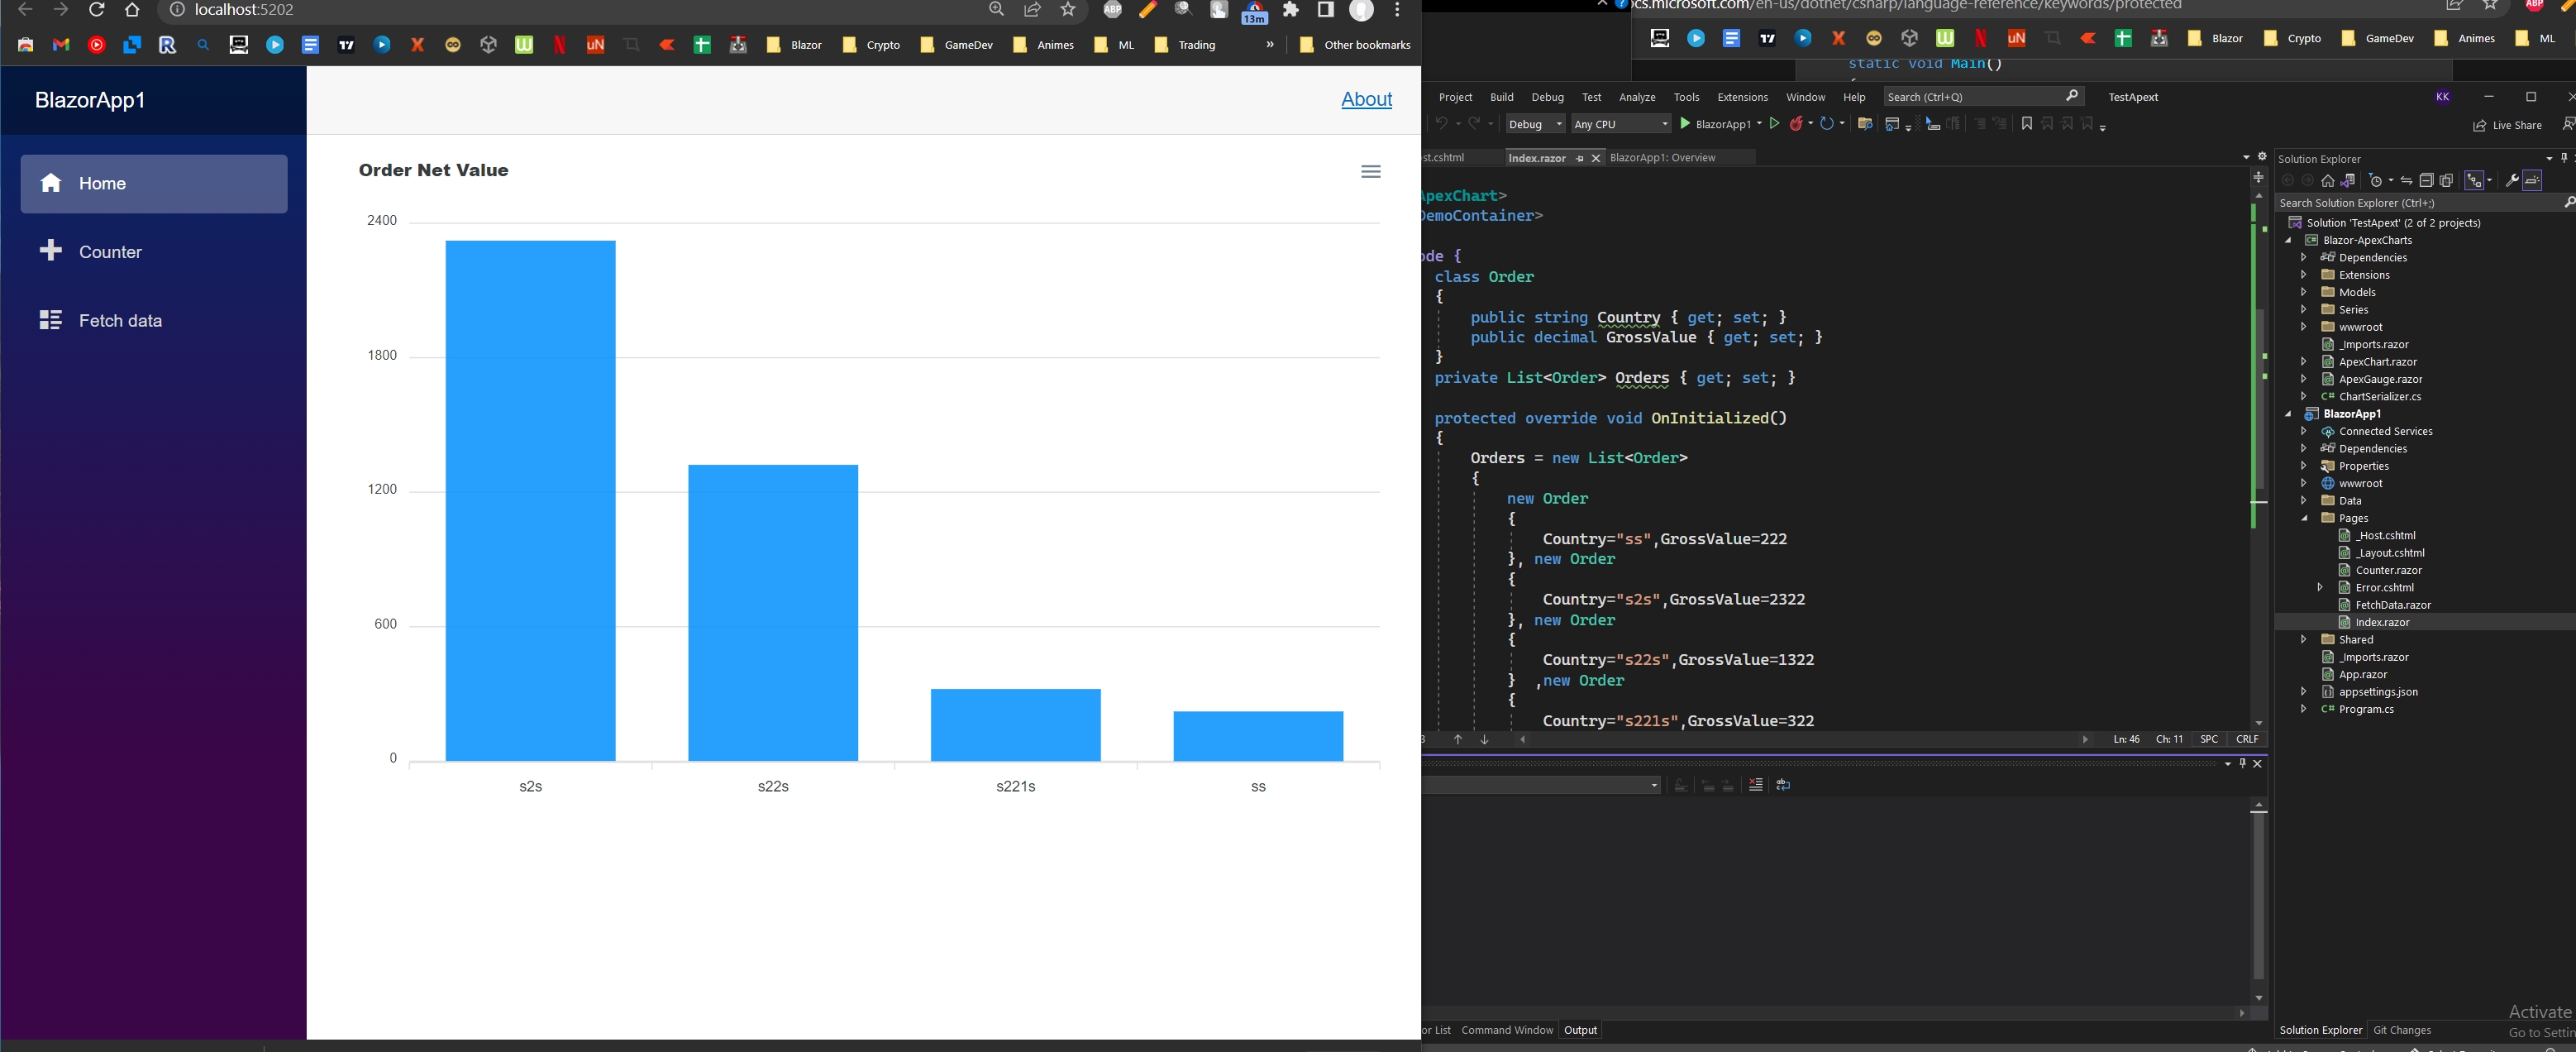Open the Any CPU platform dropdown
Viewport: 2576px width, 1052px height.
click(1621, 124)
